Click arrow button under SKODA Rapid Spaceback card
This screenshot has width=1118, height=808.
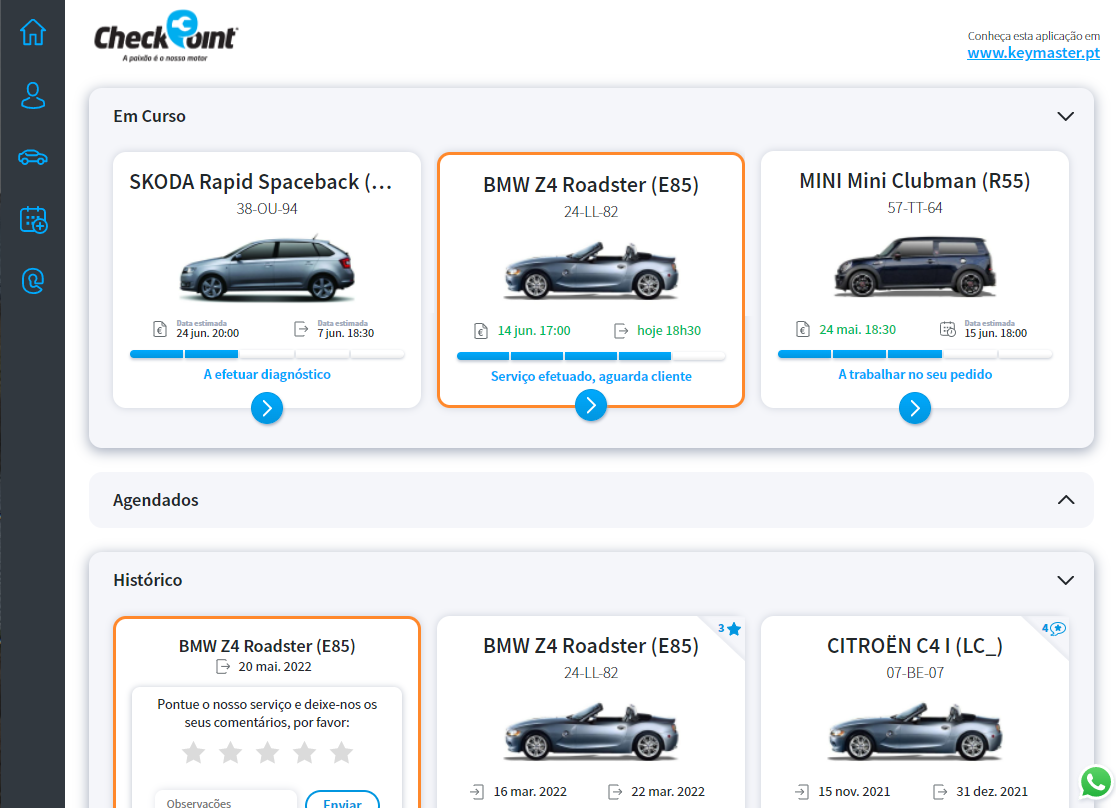(267, 408)
